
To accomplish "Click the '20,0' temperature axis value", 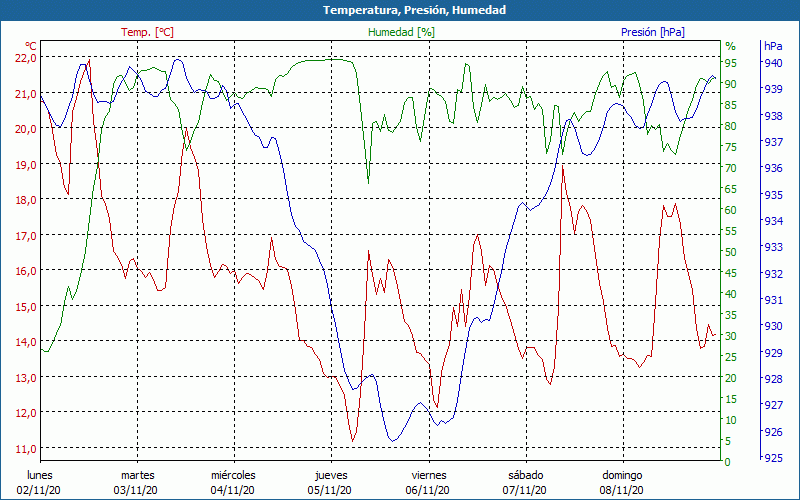I will [26, 129].
